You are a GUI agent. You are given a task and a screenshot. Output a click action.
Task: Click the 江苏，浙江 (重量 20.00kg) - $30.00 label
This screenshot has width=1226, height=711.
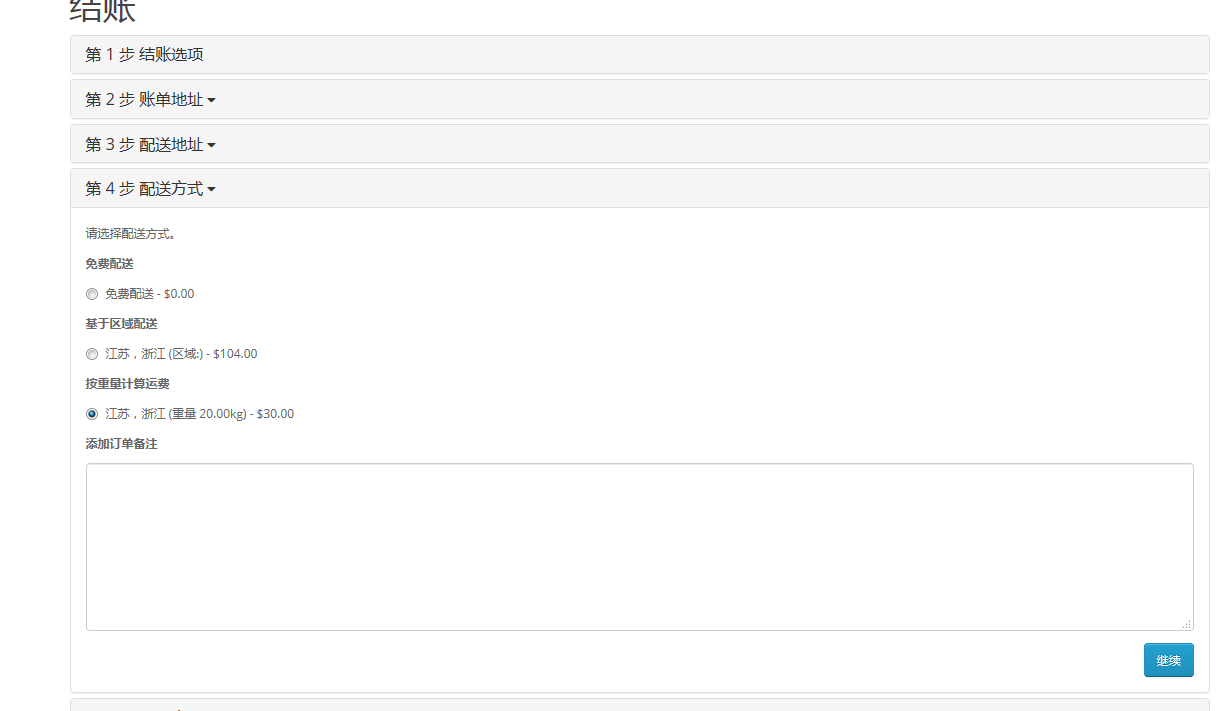pos(199,414)
